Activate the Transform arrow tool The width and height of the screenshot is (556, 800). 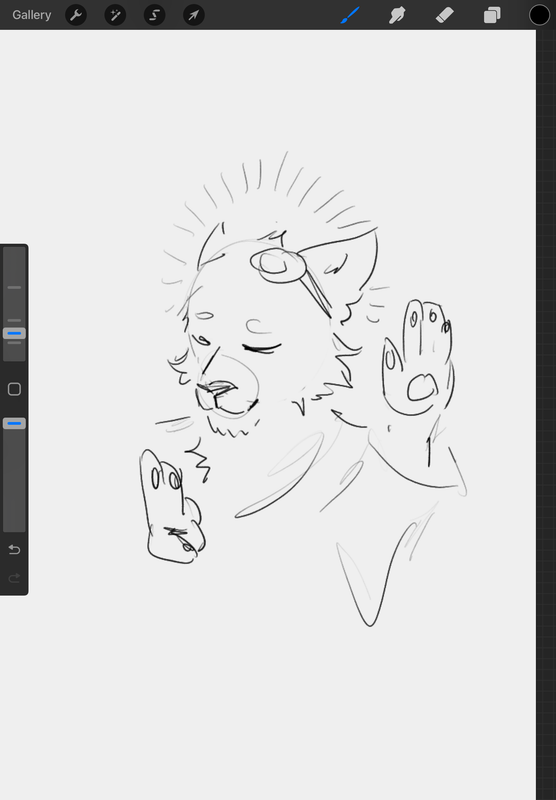(194, 15)
